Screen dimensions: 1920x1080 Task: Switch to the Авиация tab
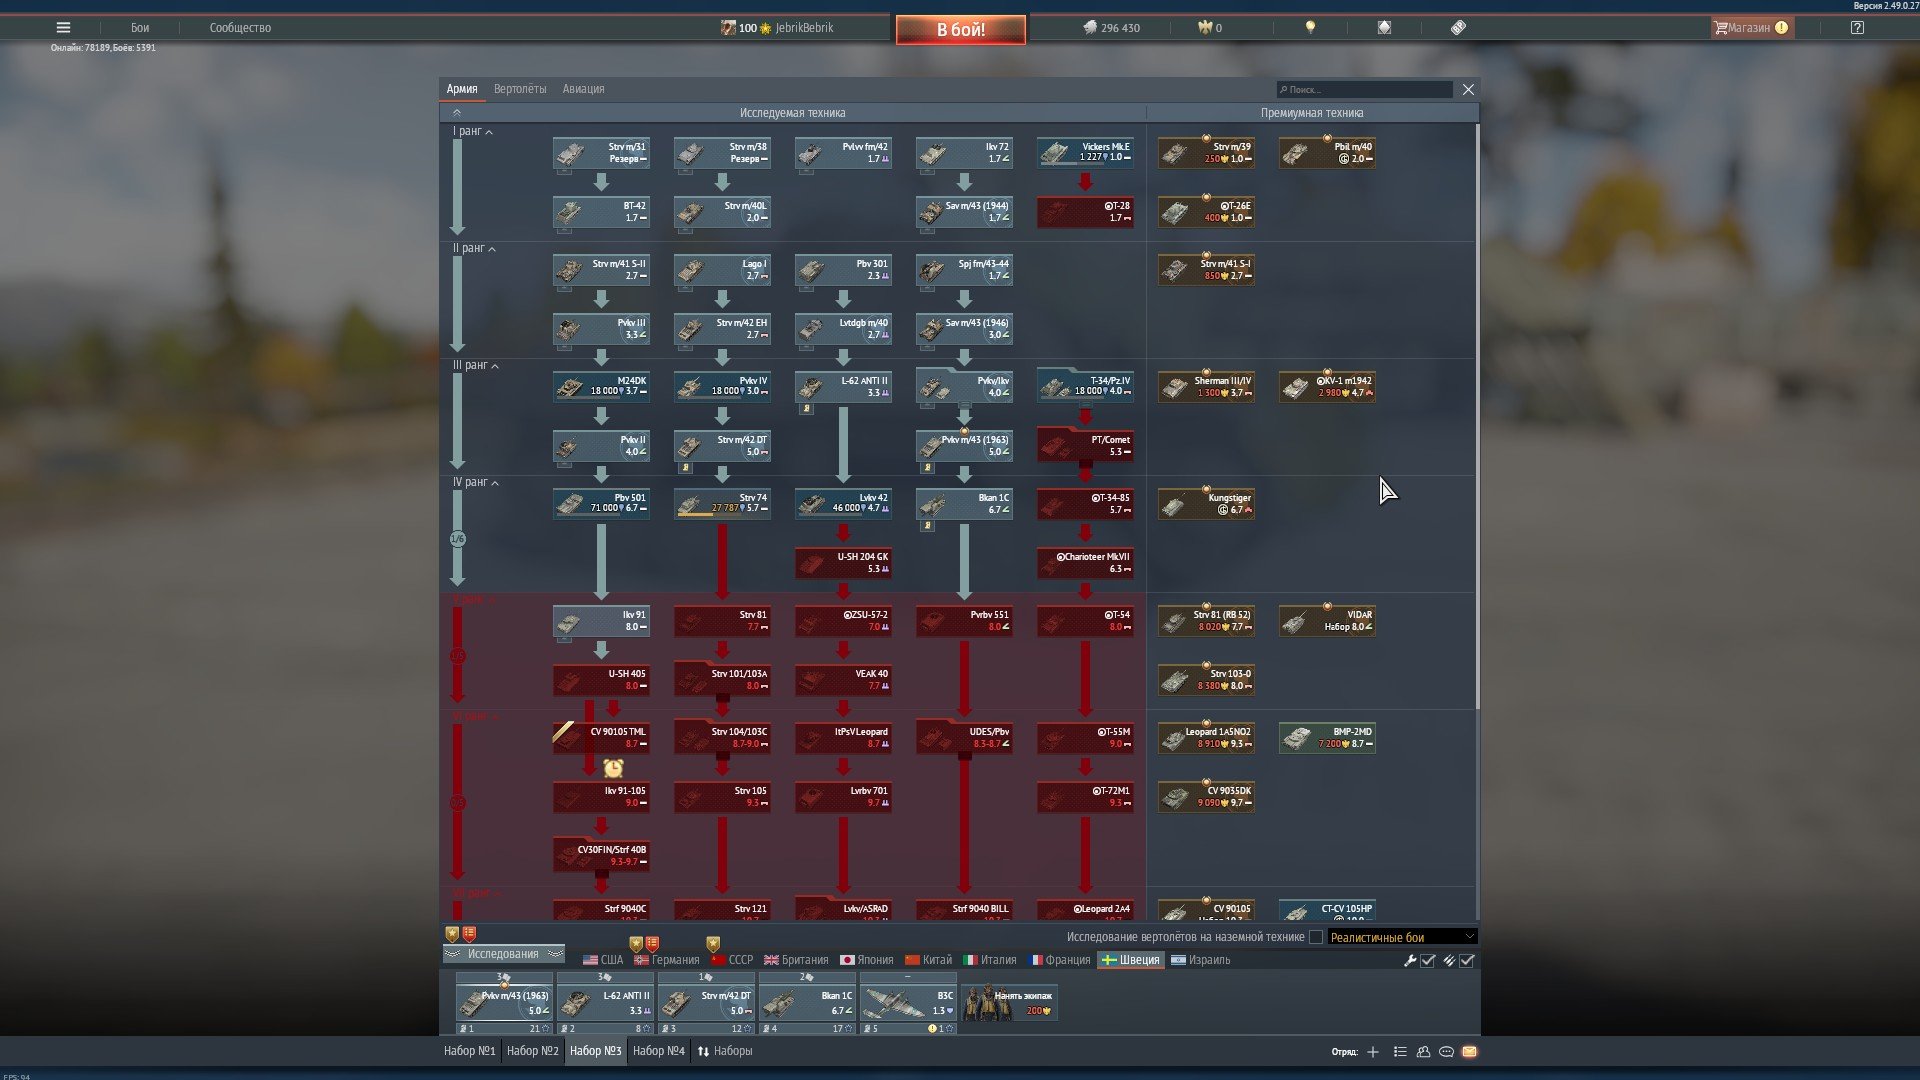[583, 89]
